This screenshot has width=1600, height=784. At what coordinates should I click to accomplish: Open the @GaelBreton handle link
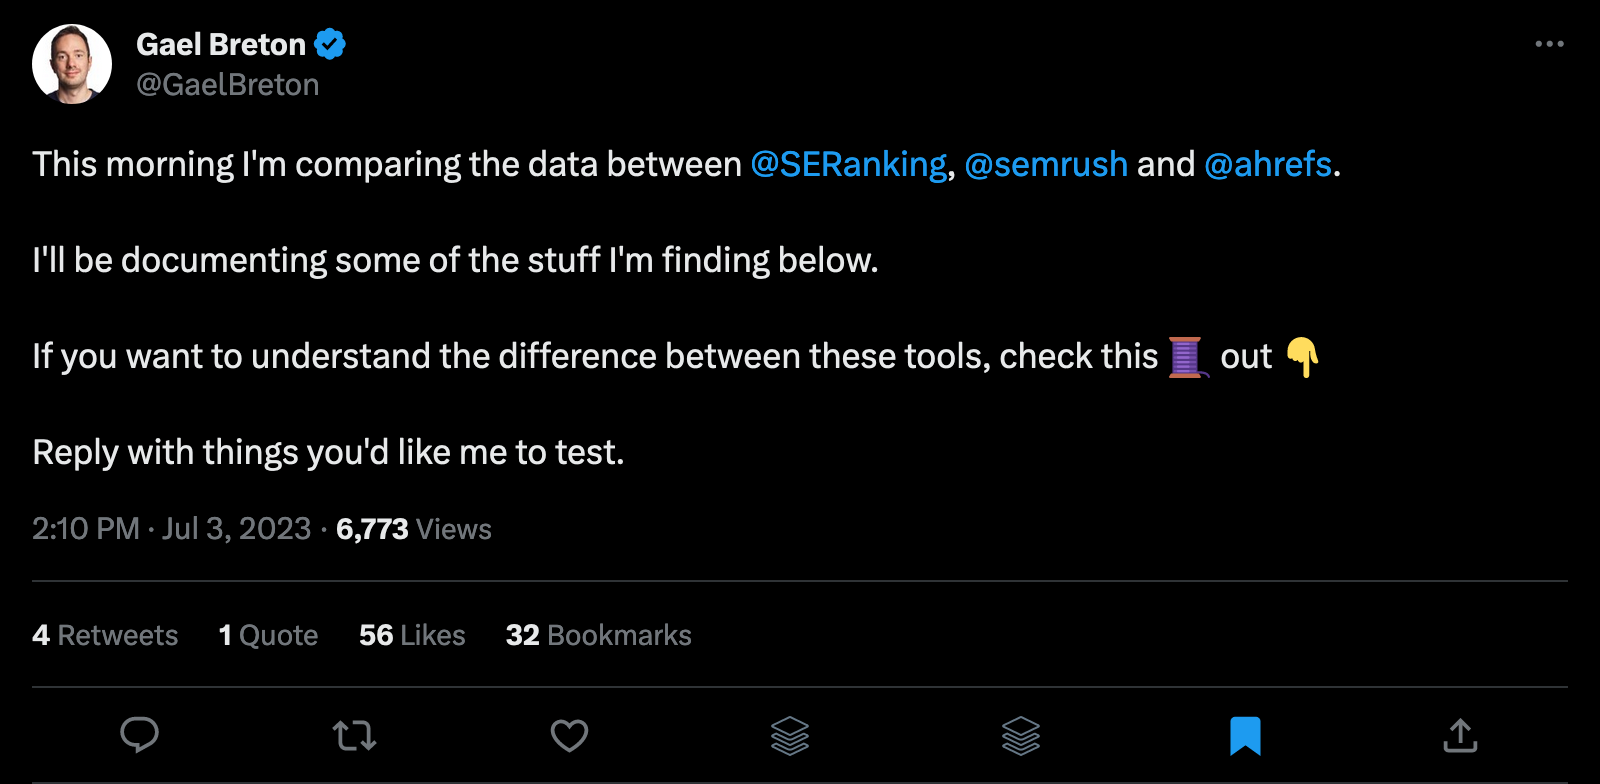(228, 85)
